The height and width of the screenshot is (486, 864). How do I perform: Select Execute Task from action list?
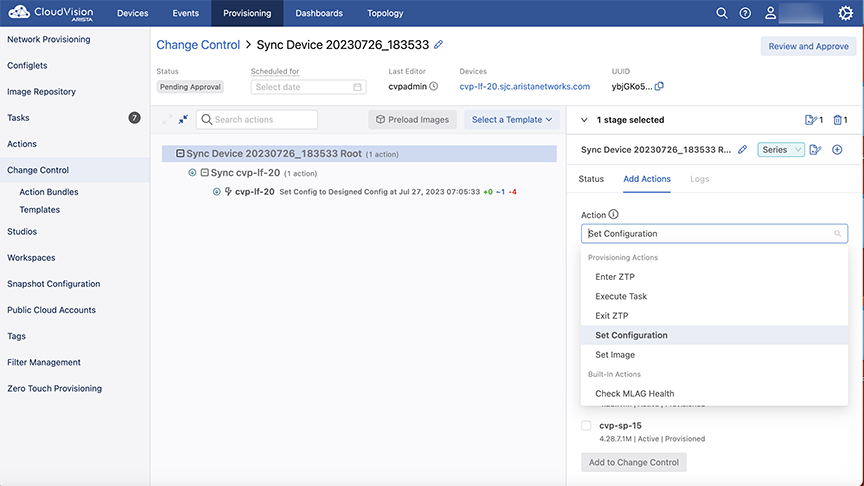(714, 296)
